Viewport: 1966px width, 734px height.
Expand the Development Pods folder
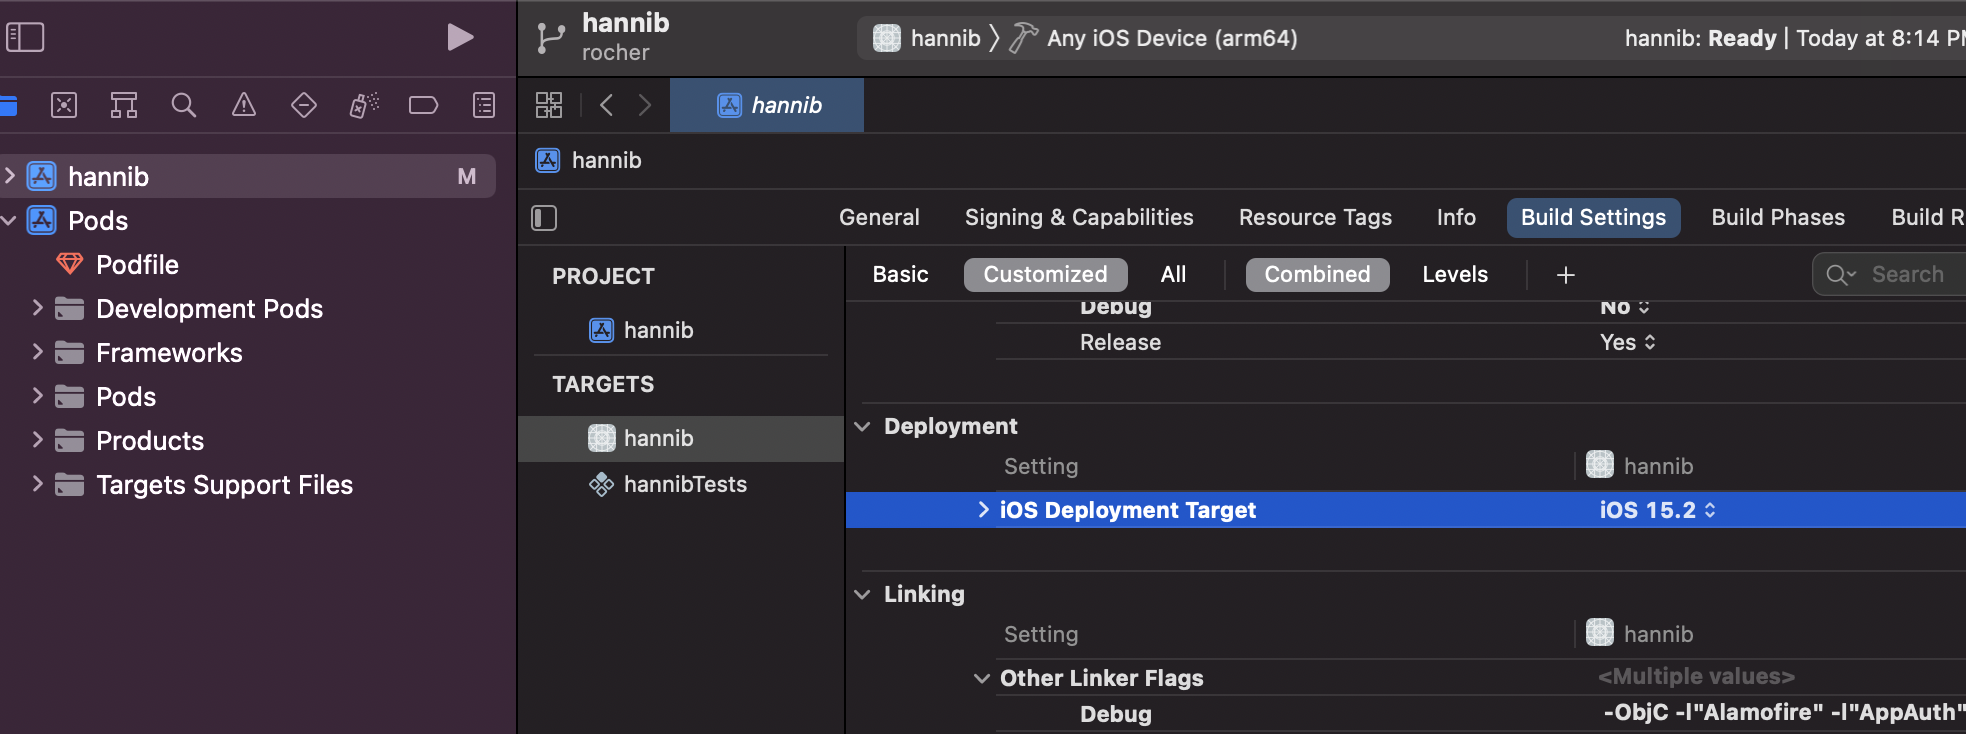tap(37, 308)
